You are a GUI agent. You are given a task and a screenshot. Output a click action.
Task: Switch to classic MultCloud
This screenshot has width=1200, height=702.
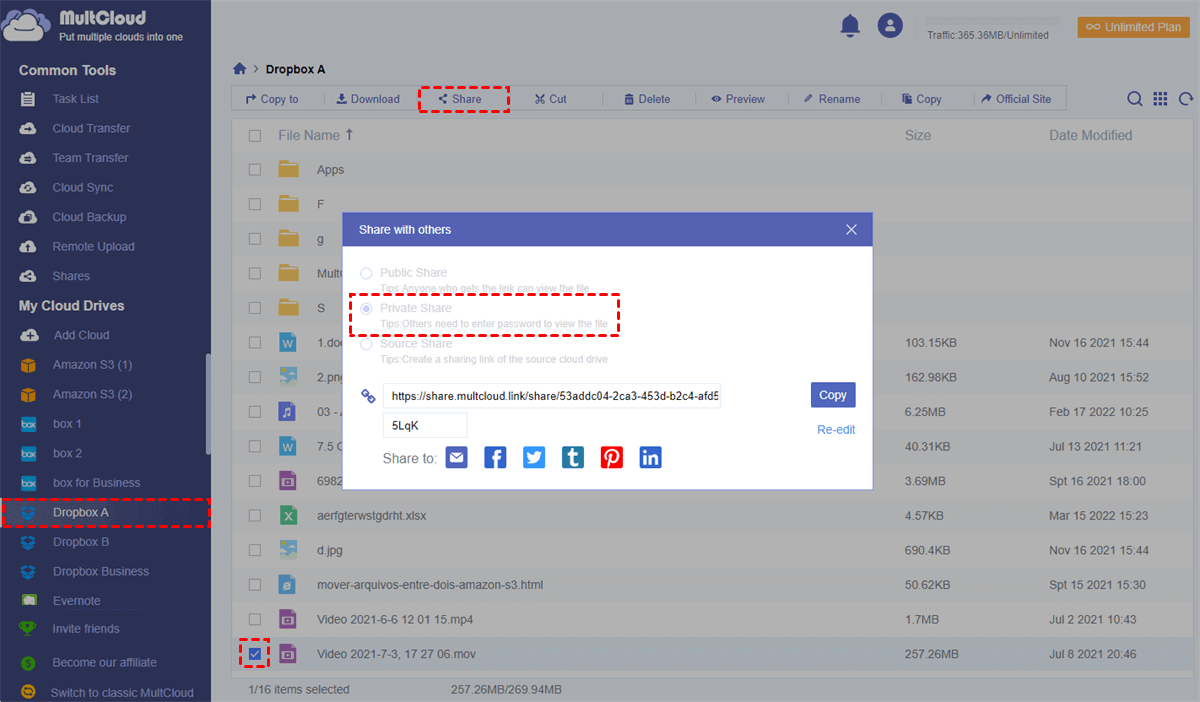(x=121, y=692)
